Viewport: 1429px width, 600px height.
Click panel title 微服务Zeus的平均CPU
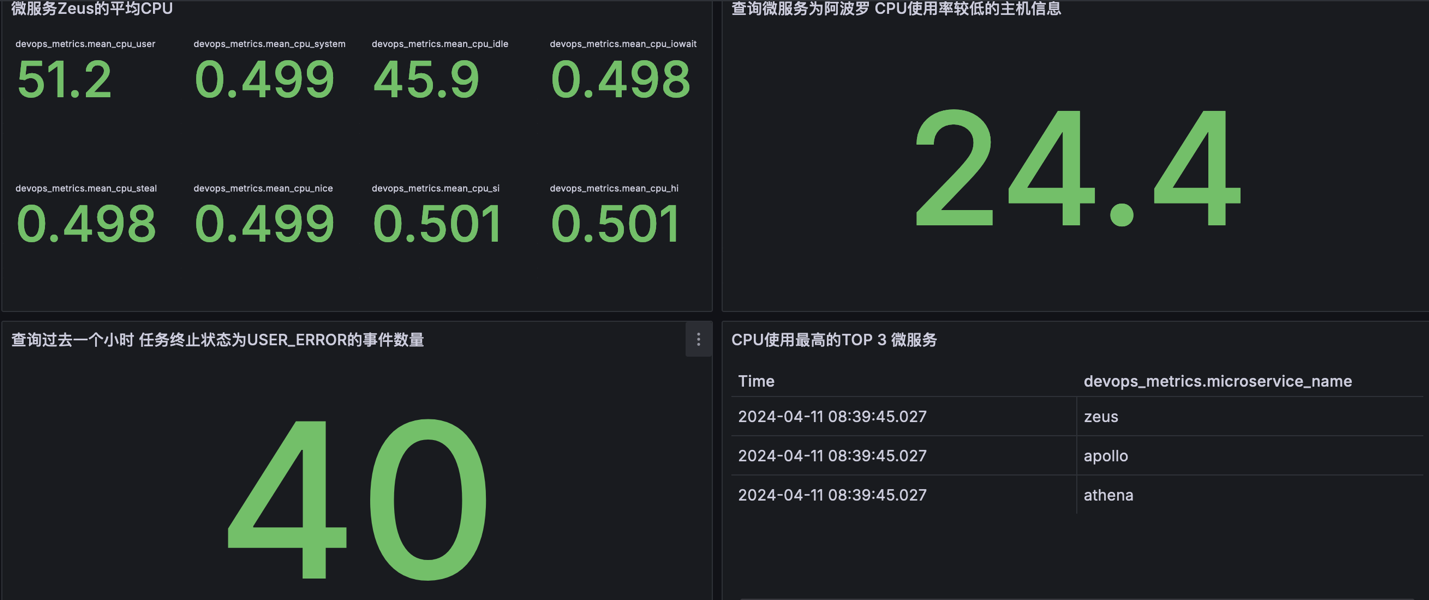point(92,9)
